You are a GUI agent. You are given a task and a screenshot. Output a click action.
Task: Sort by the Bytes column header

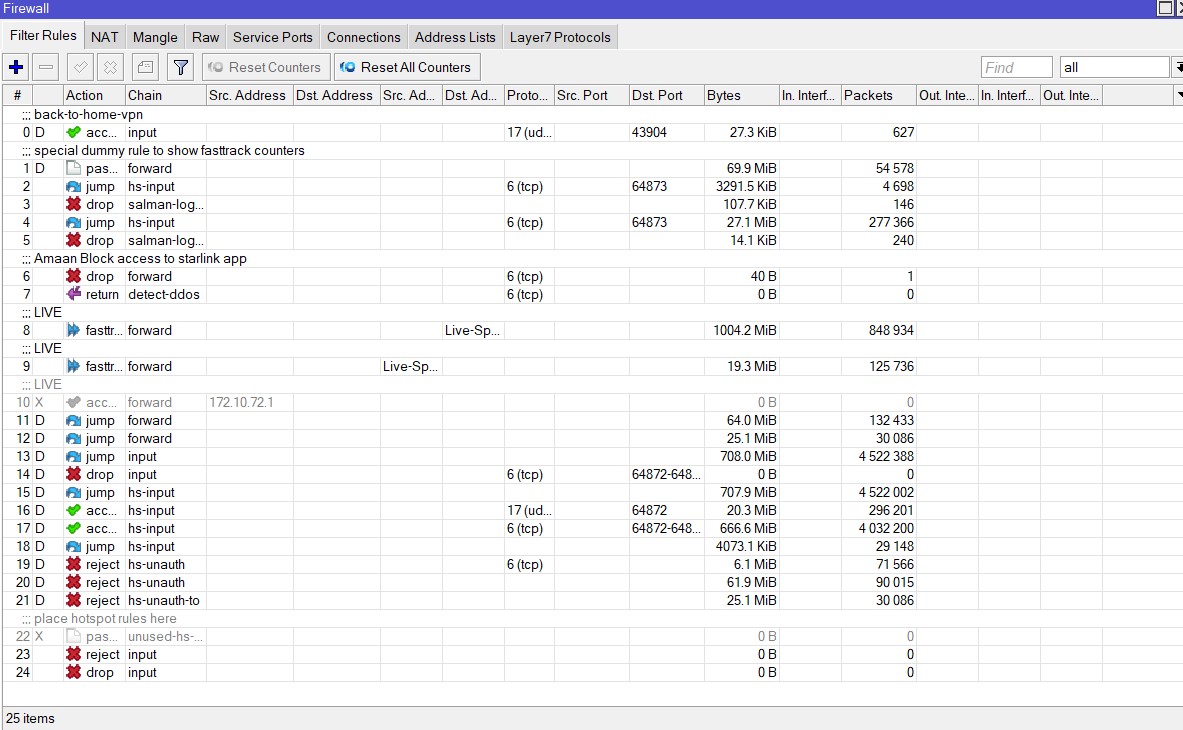pyautogui.click(x=741, y=95)
